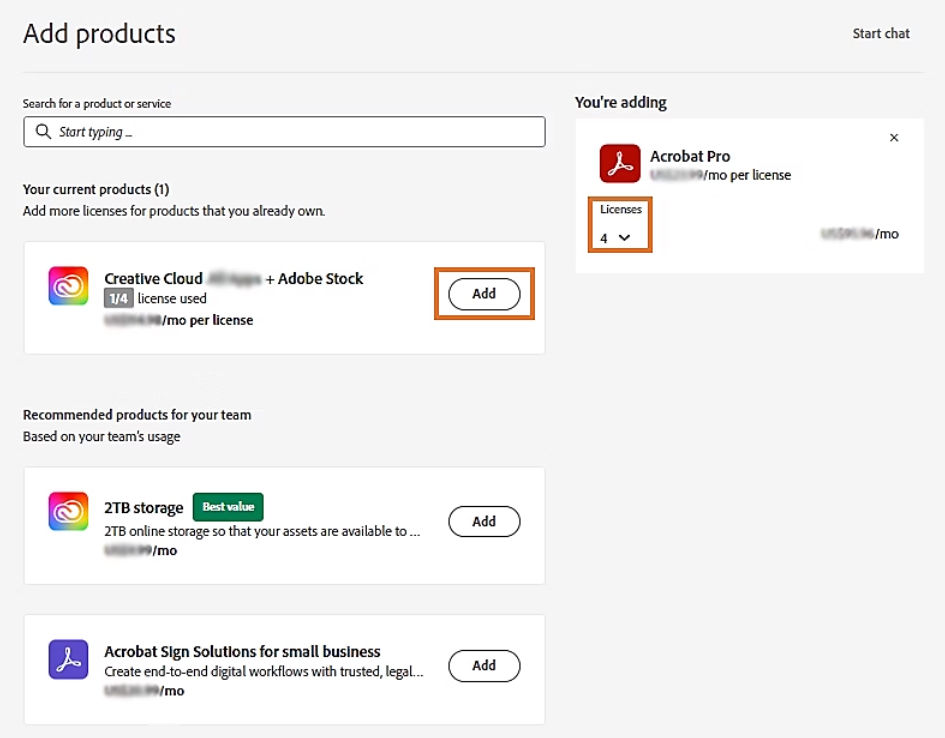This screenshot has height=738, width=945.
Task: Add the 2TB storage product
Action: pyautogui.click(x=484, y=521)
